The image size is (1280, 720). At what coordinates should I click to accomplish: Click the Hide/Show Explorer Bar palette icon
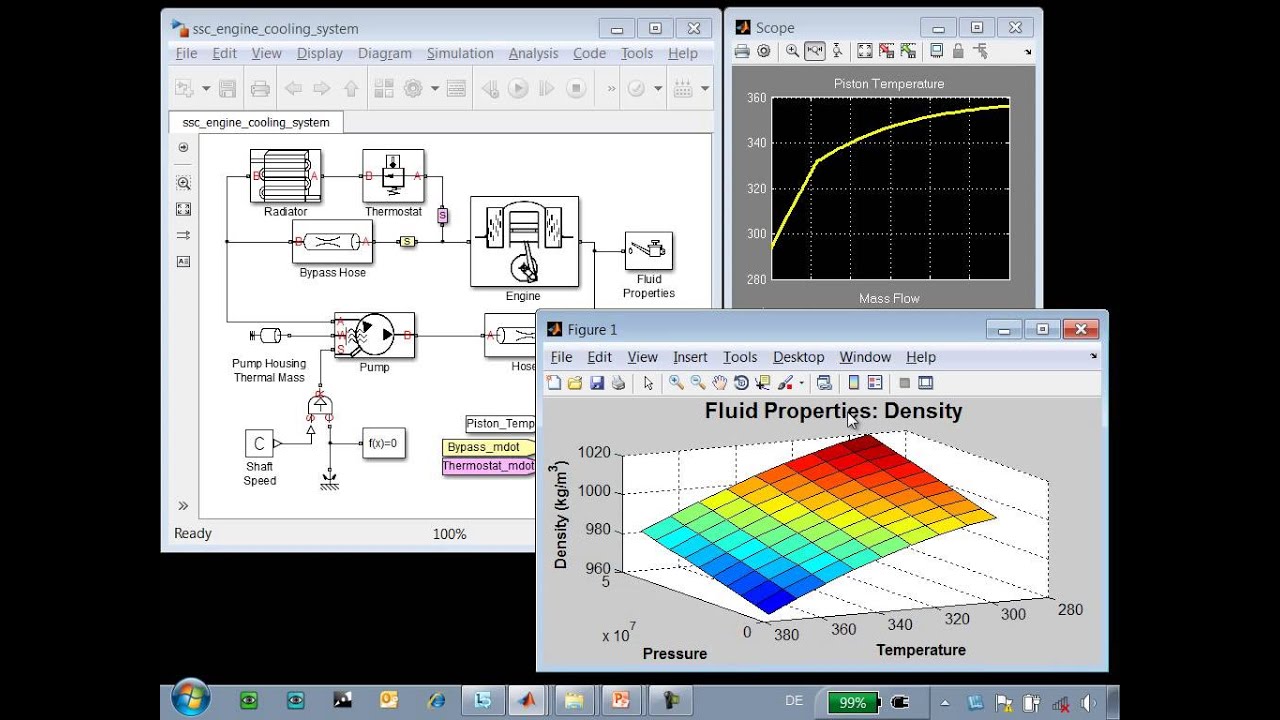point(183,147)
